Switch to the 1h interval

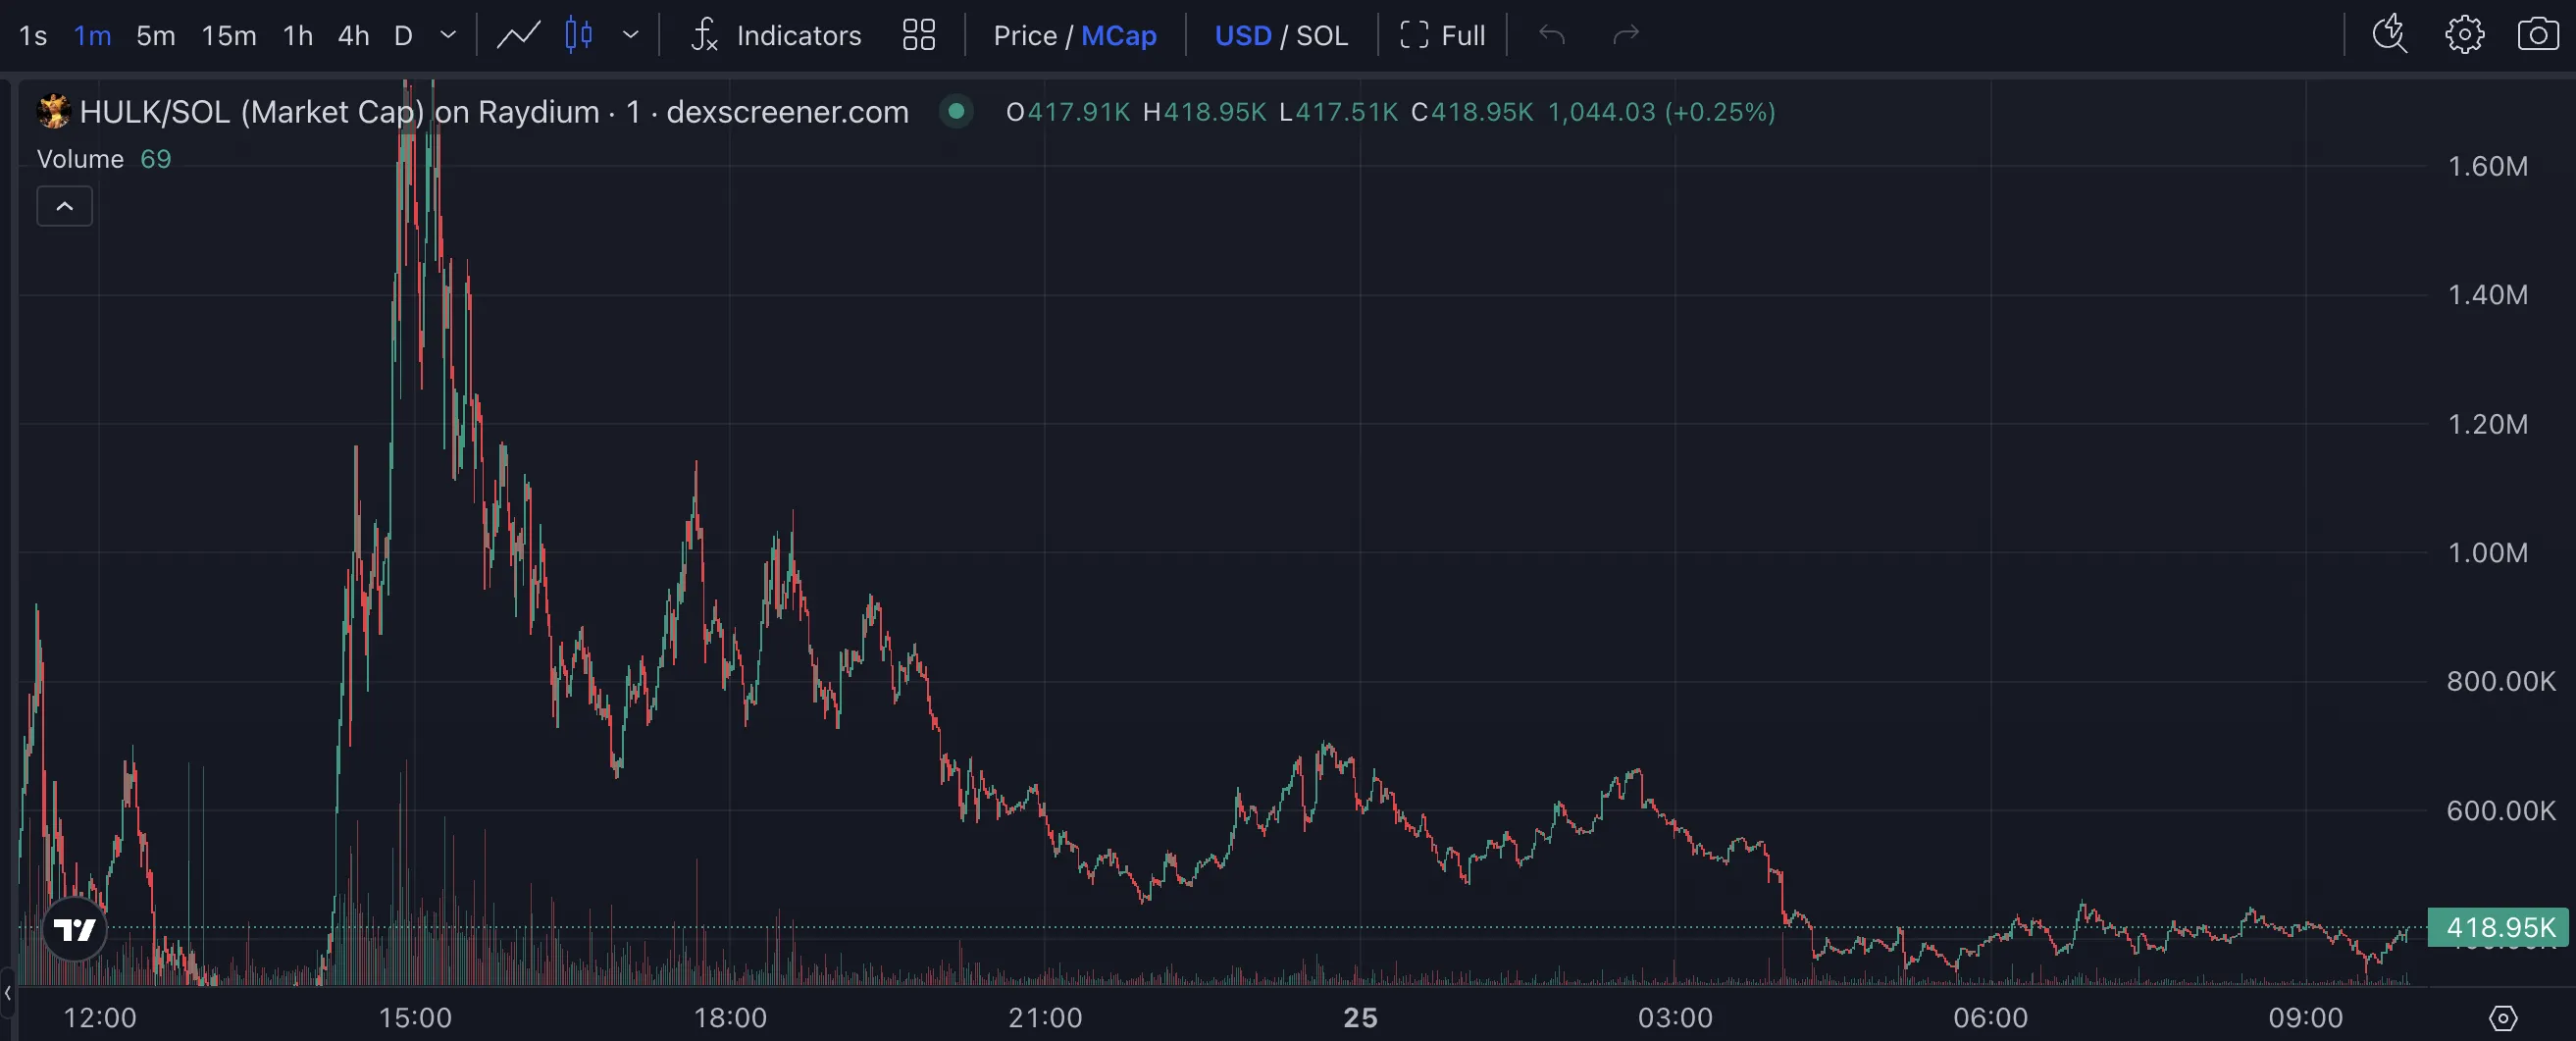(x=297, y=35)
